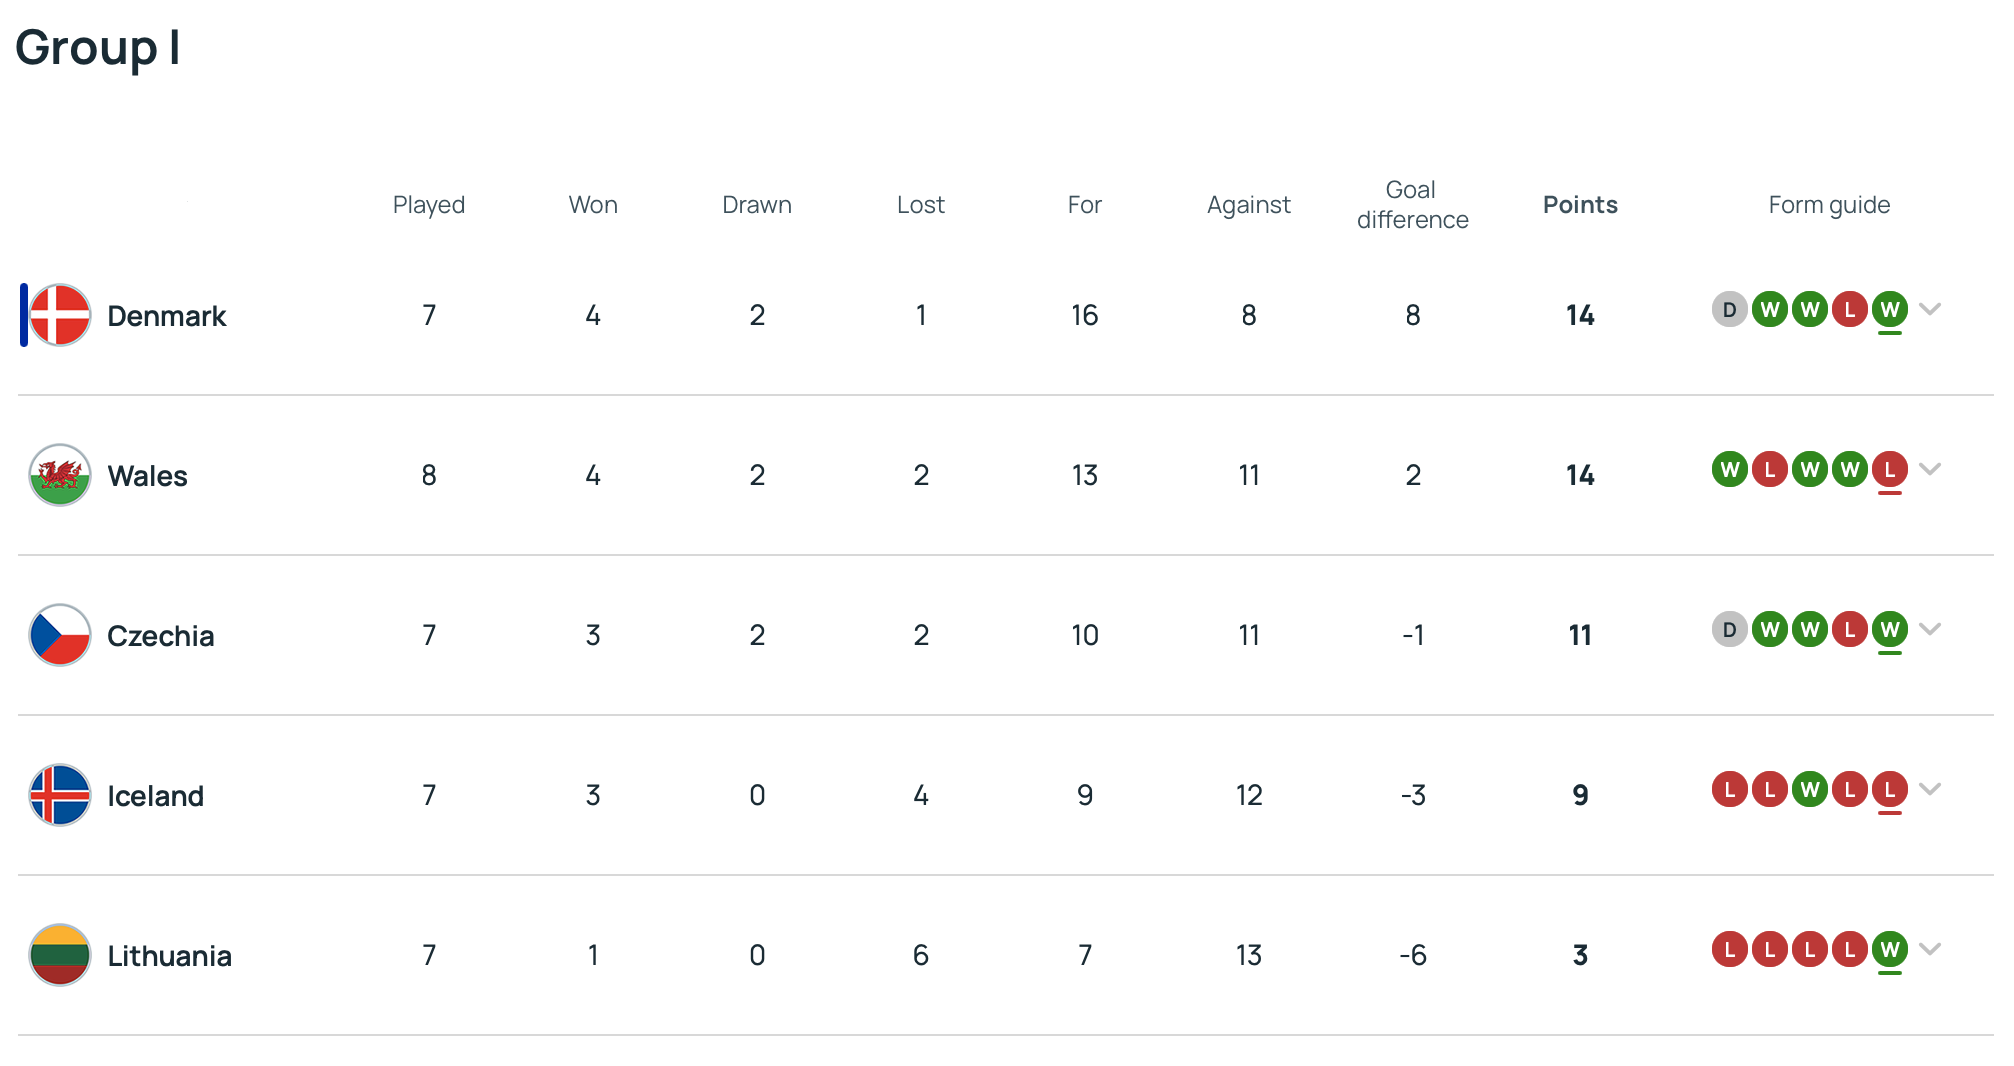Open the Iceland team link
2014x1066 pixels.
pos(155,796)
